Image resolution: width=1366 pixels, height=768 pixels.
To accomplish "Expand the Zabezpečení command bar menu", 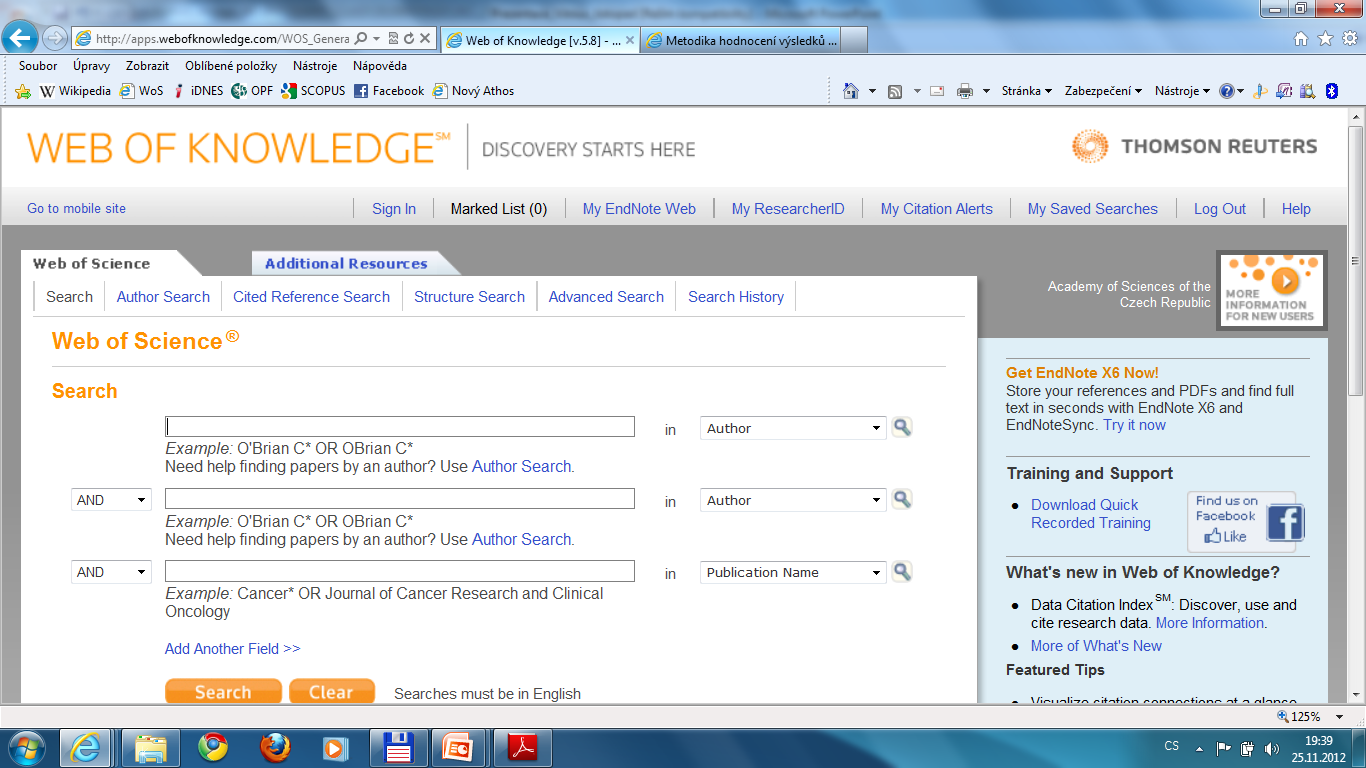I will (1103, 91).
